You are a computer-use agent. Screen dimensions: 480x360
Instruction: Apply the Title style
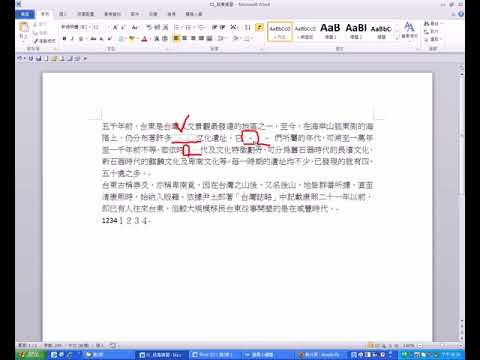pyautogui.click(x=381, y=32)
